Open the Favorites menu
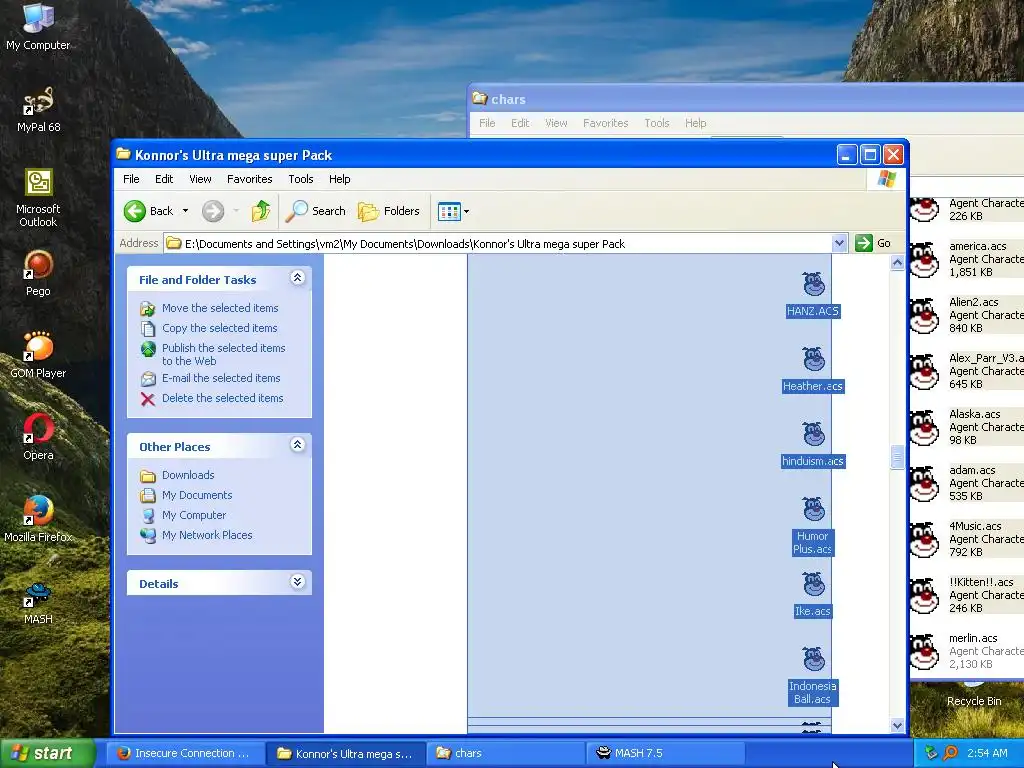 (x=249, y=179)
